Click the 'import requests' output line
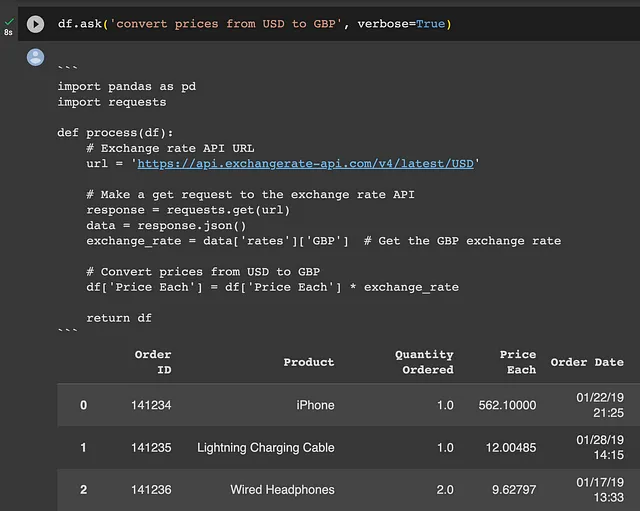Screen dimensions: 640x511 click(112, 102)
